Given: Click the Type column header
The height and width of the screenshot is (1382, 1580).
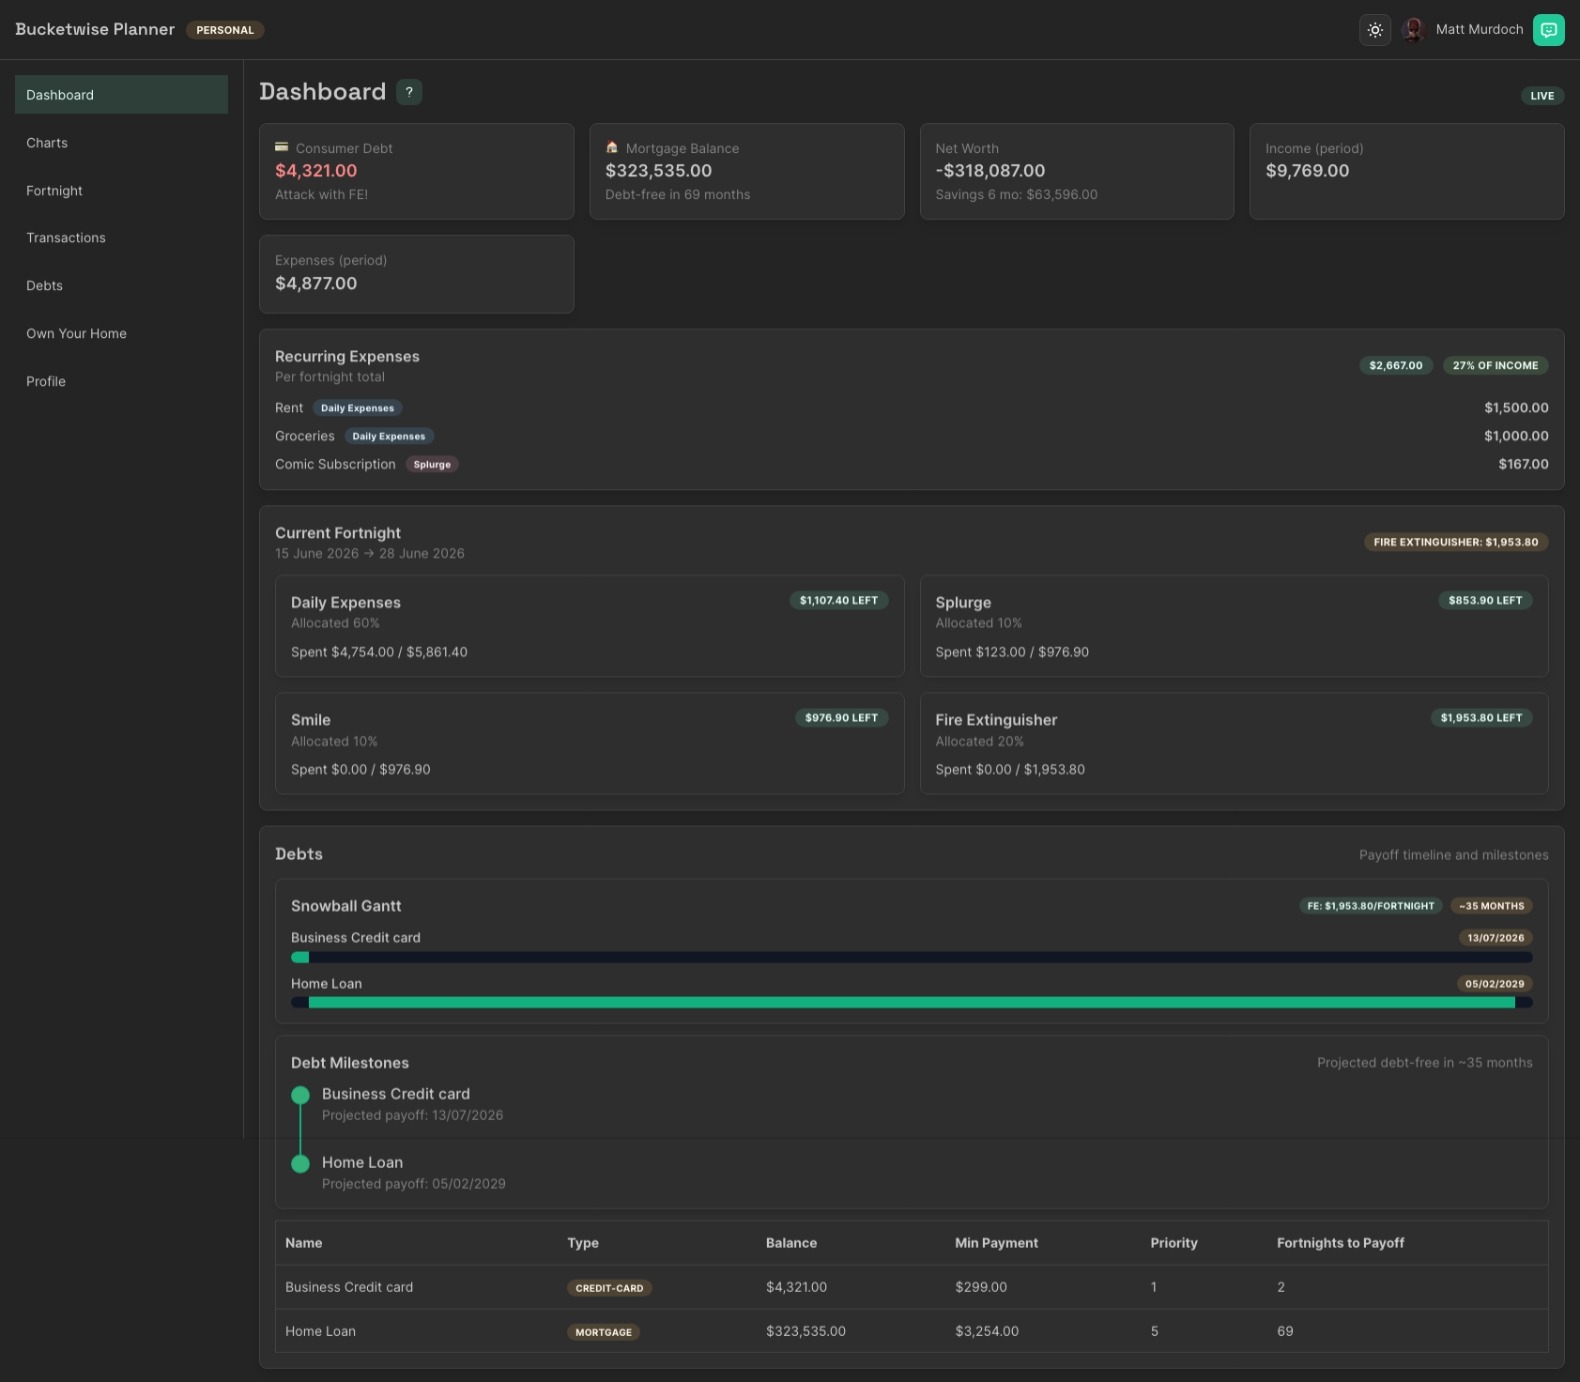Looking at the screenshot, I should pos(583,1243).
